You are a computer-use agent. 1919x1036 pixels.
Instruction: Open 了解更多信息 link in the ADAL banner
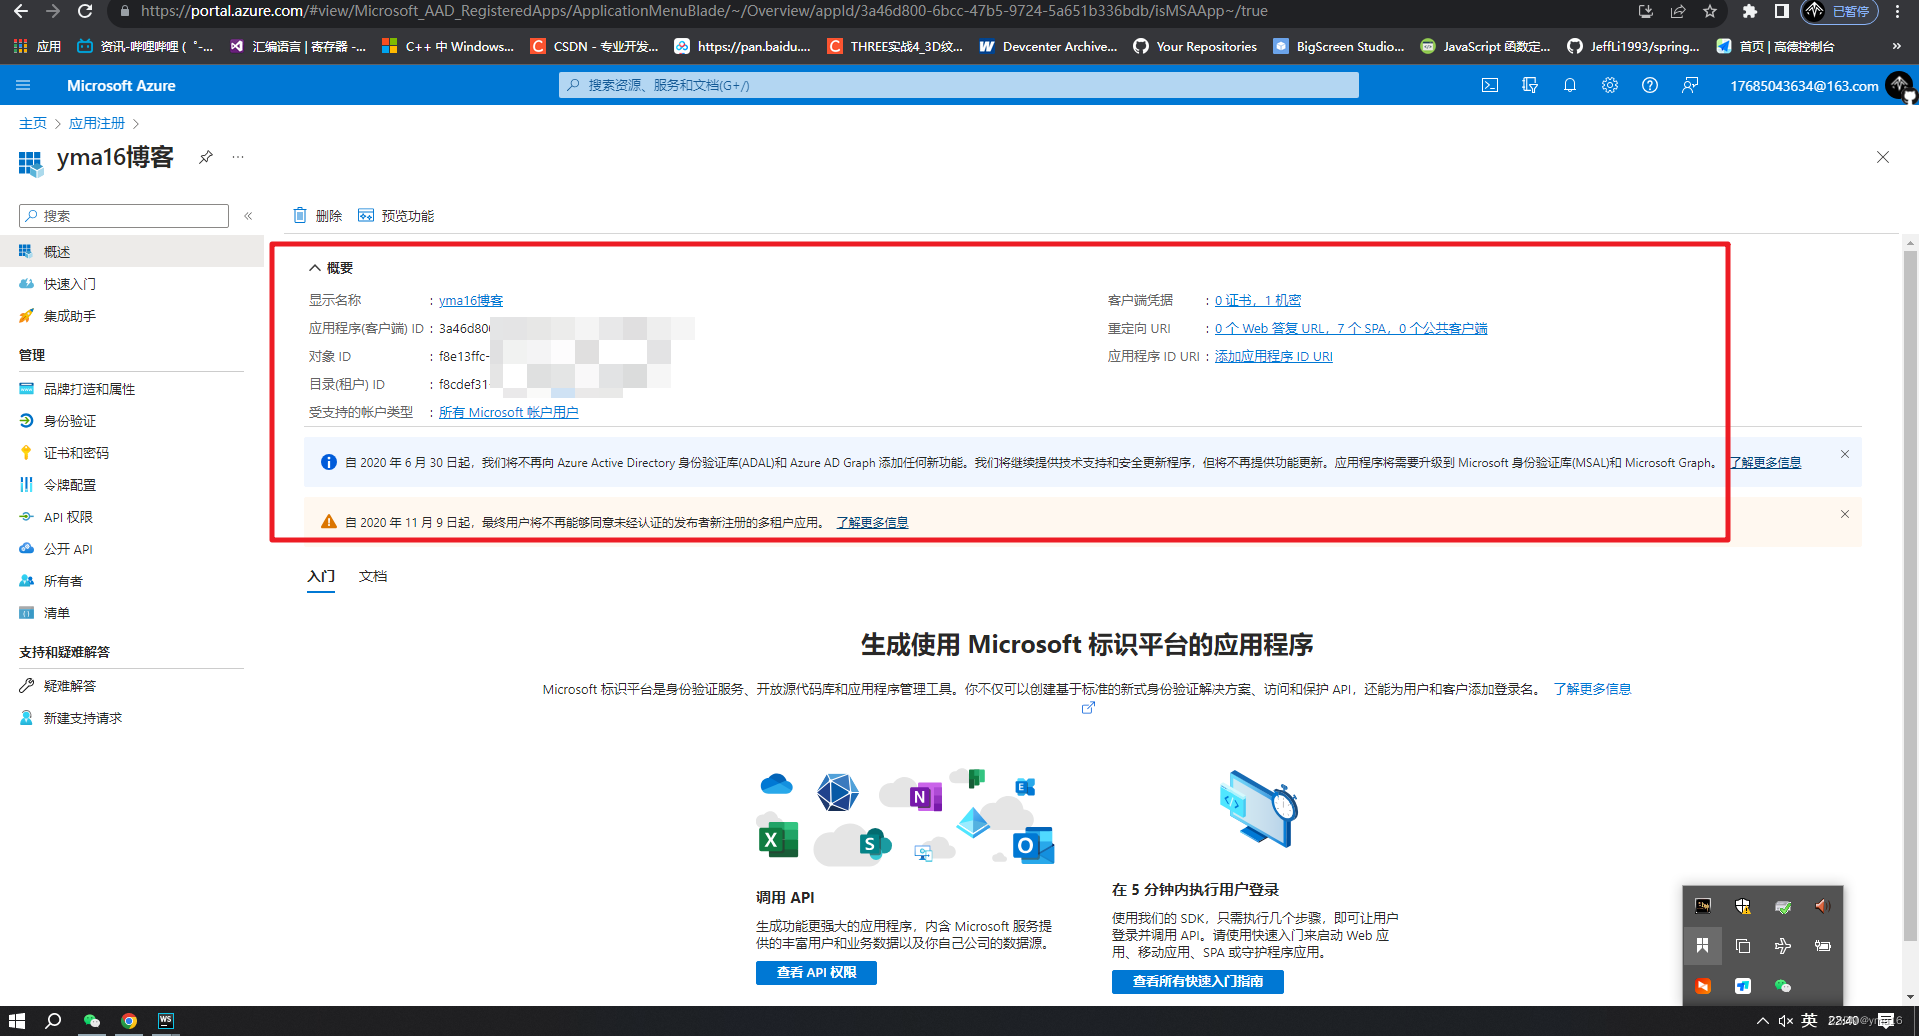(x=1765, y=462)
